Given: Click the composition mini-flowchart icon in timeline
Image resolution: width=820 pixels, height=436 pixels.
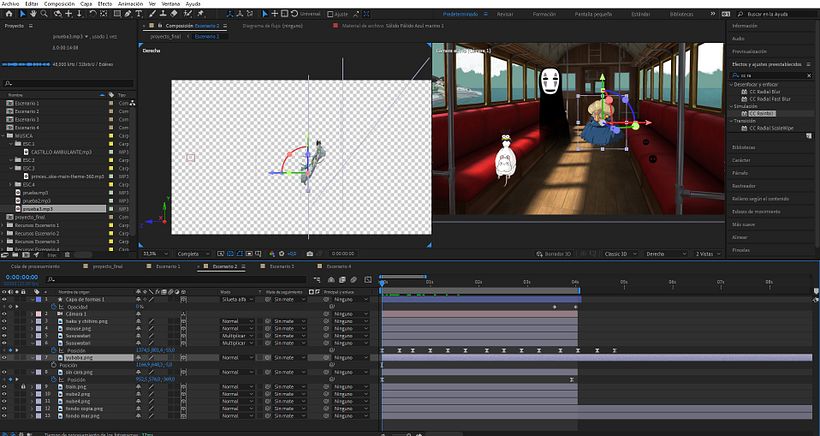Looking at the screenshot, I should point(317,280).
